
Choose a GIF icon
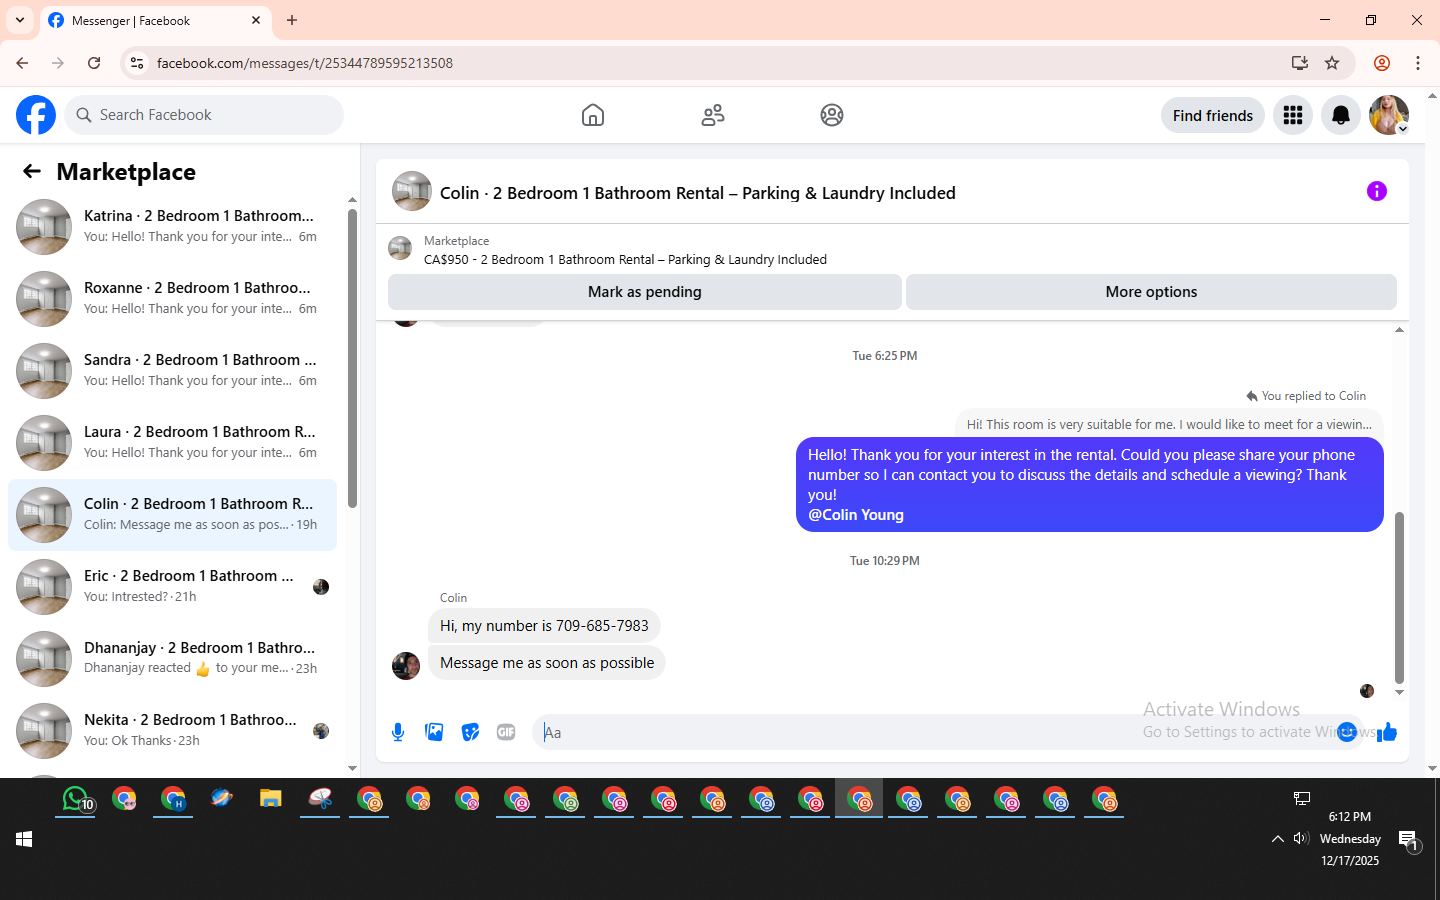pos(506,732)
